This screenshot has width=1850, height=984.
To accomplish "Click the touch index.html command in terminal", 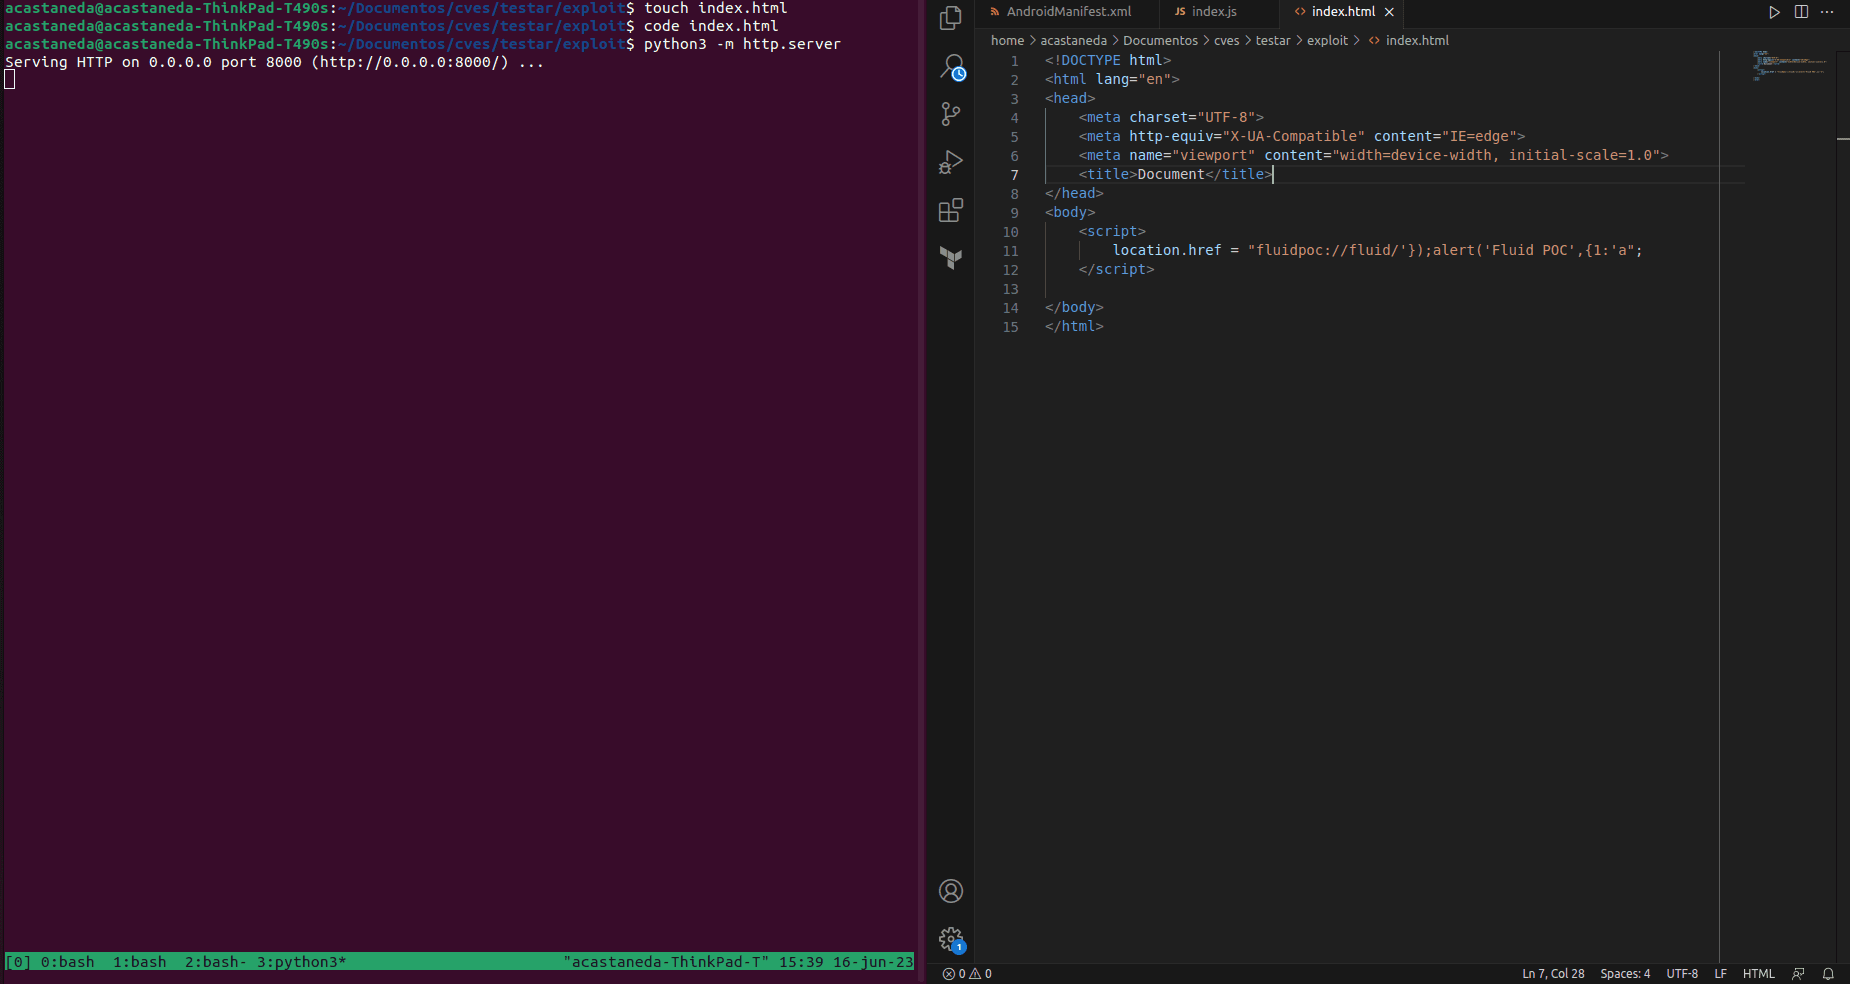I will click(x=715, y=8).
